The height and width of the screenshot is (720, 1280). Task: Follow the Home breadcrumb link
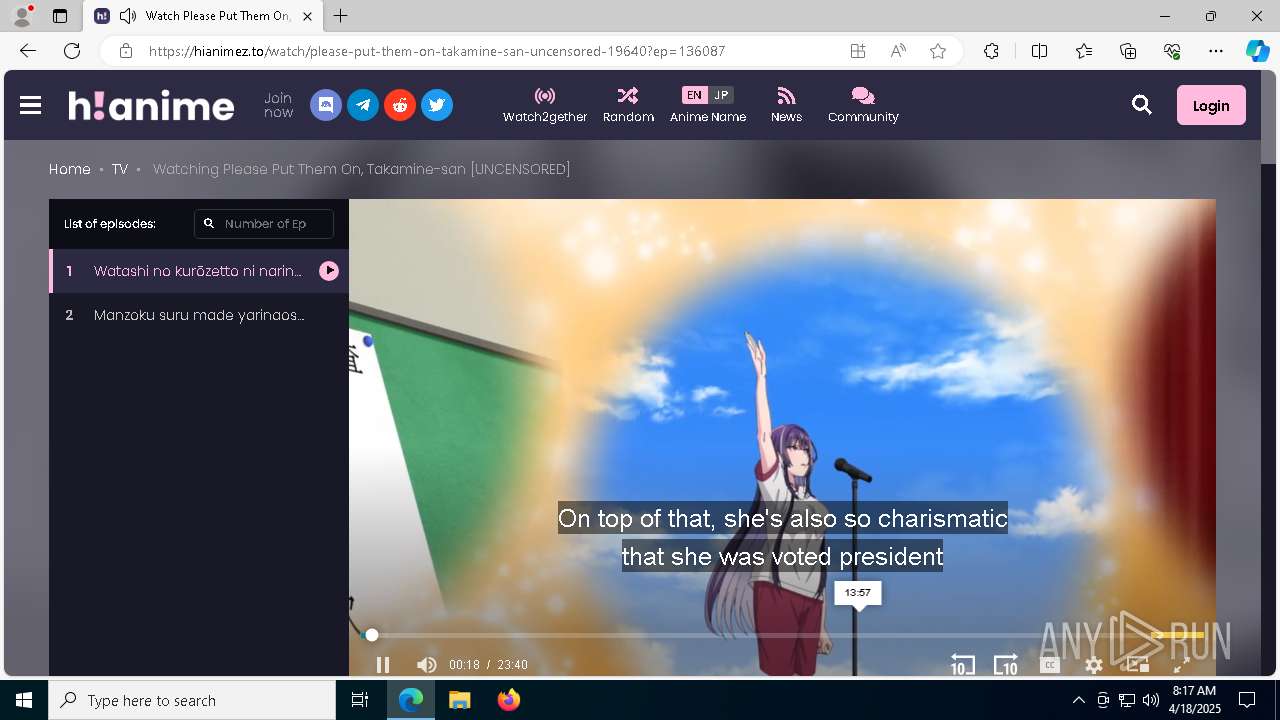(70, 169)
